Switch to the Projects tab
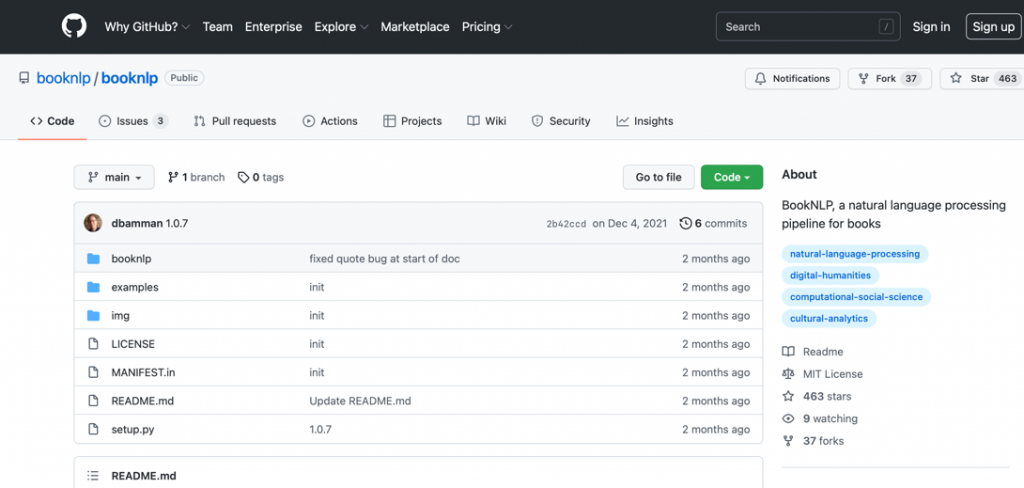Screen dimensions: 1024x488 pos(412,121)
